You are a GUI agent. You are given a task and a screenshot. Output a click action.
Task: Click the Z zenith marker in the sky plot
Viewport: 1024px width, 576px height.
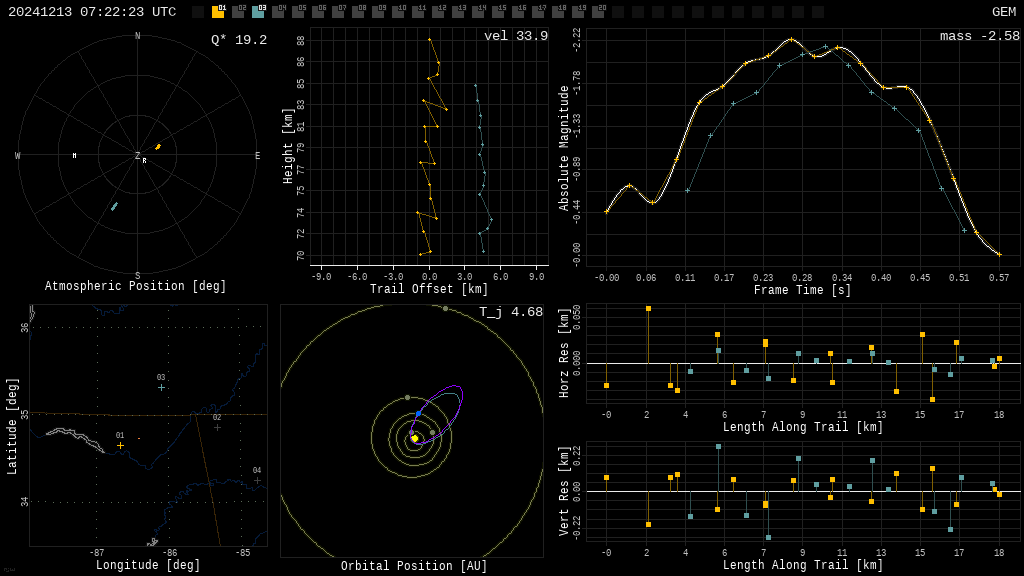click(138, 156)
